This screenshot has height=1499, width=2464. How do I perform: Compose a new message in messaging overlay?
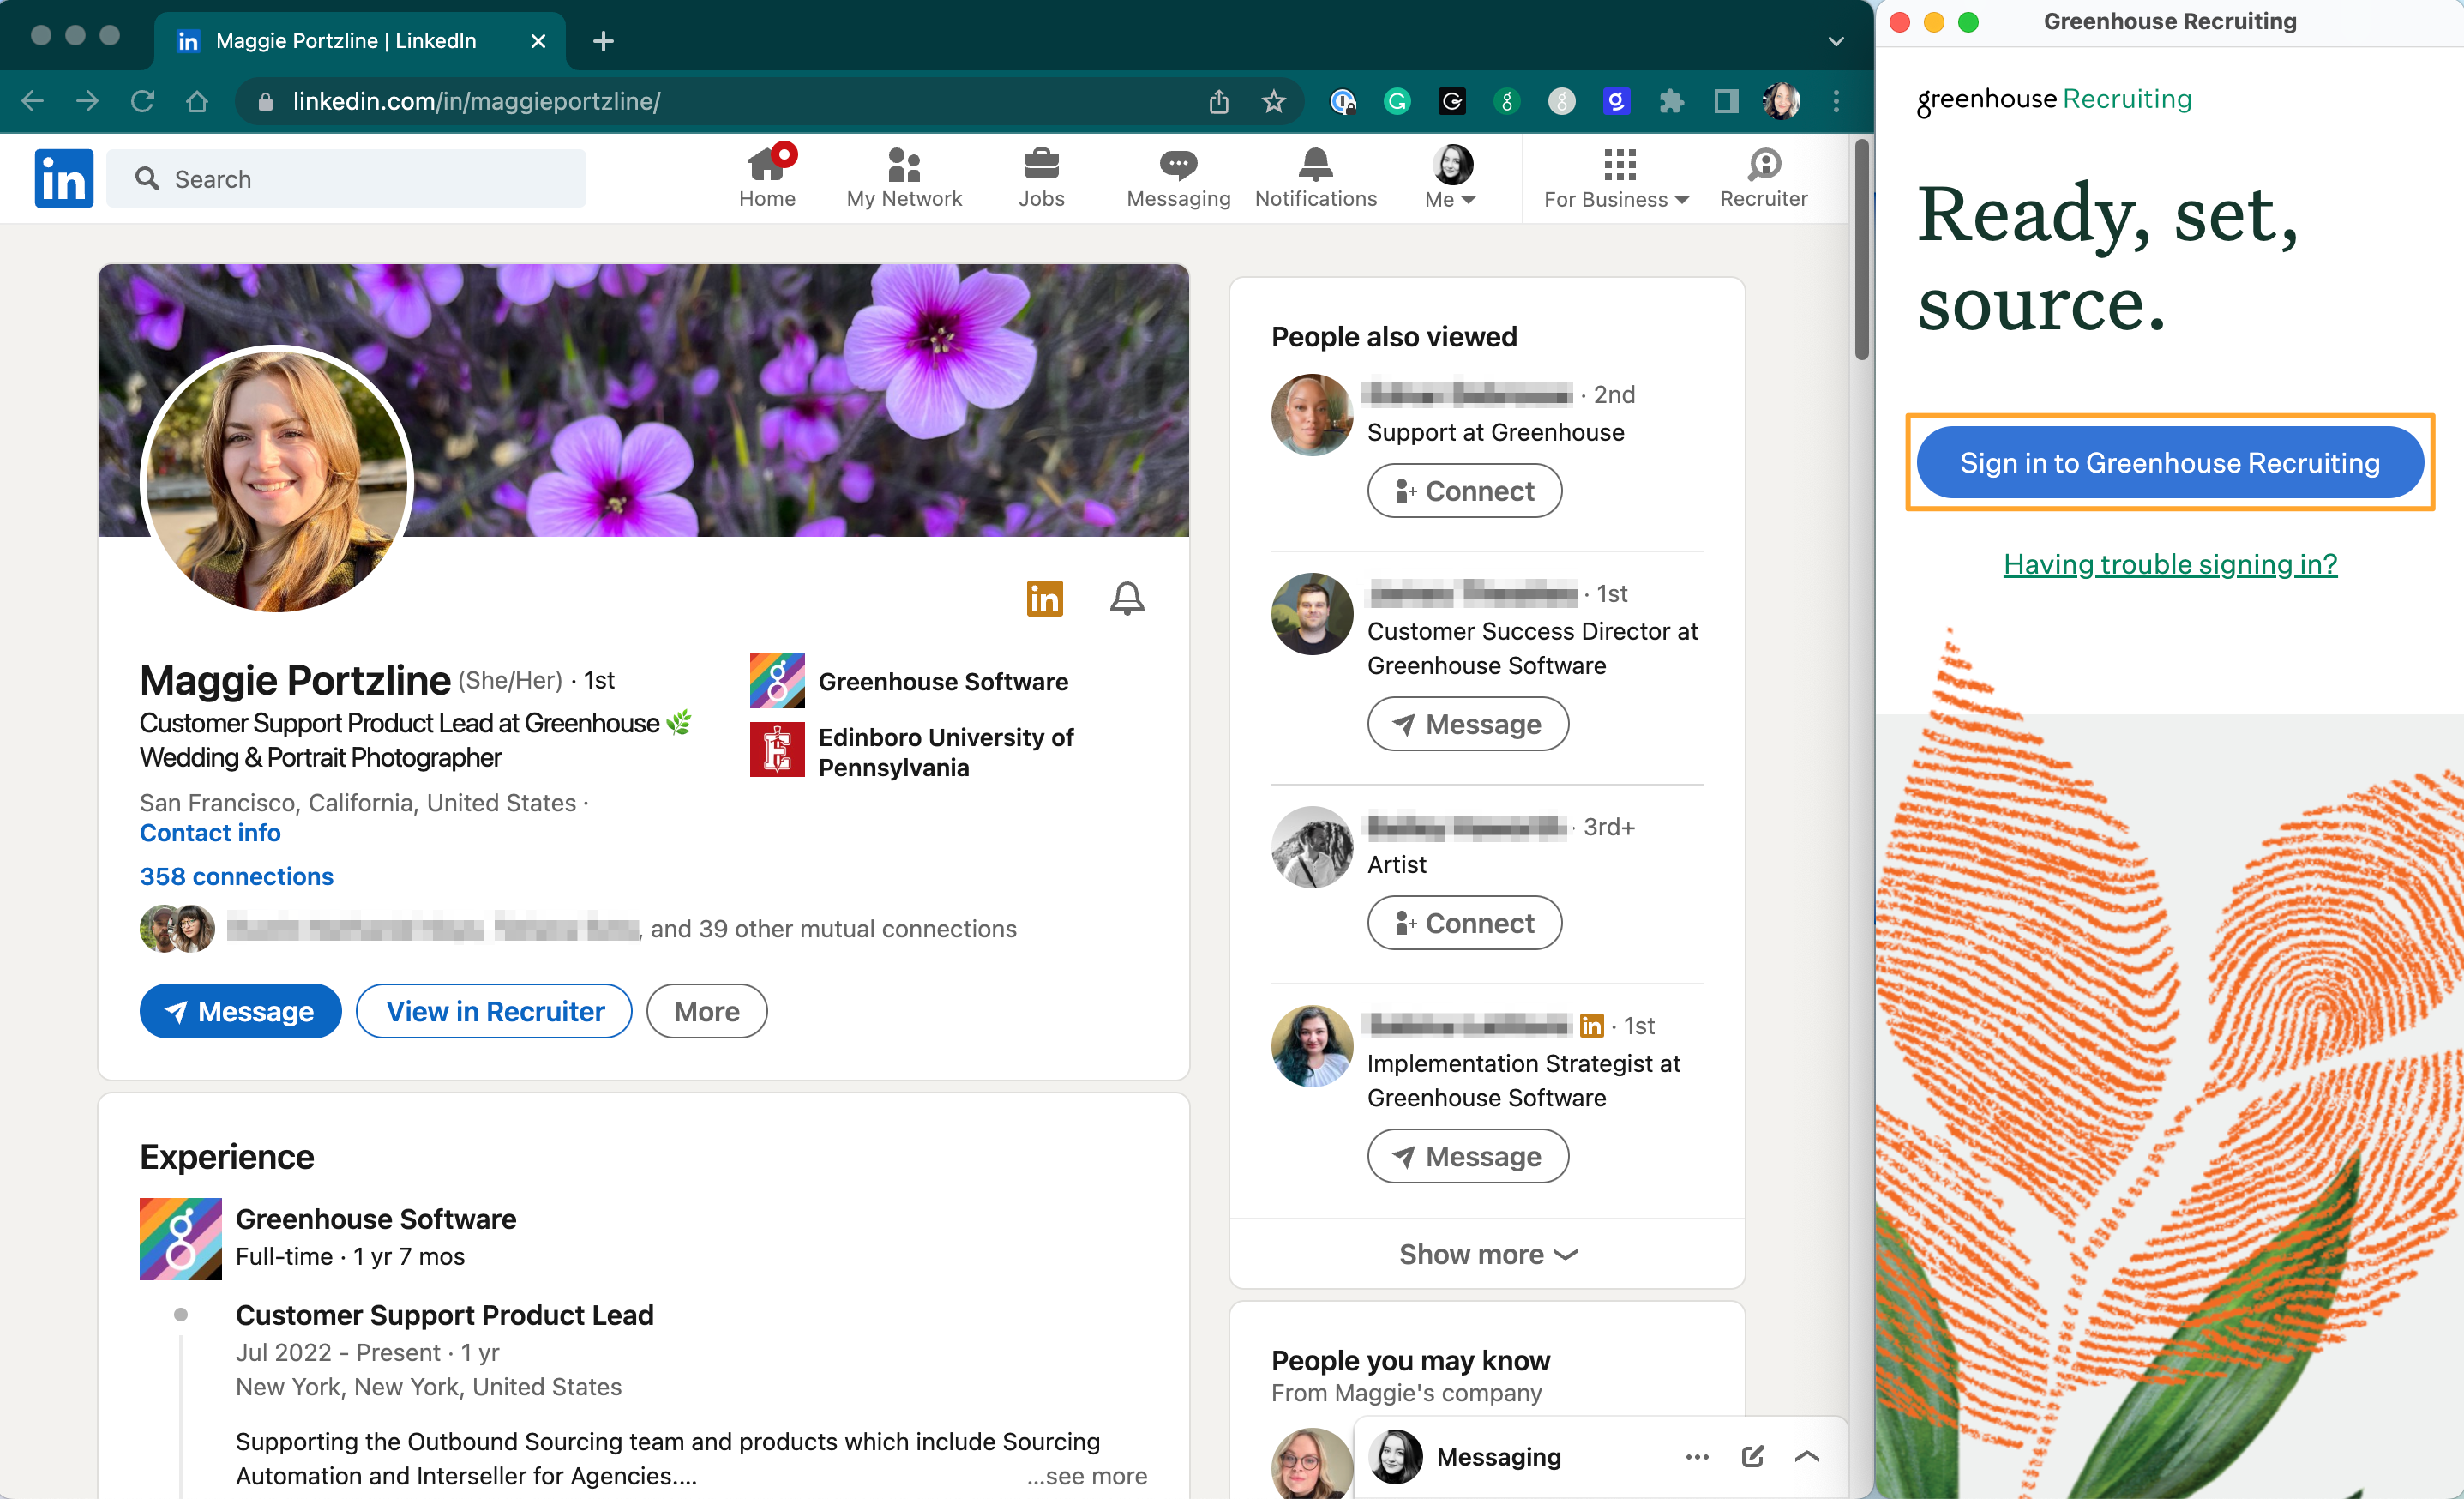click(1752, 1457)
